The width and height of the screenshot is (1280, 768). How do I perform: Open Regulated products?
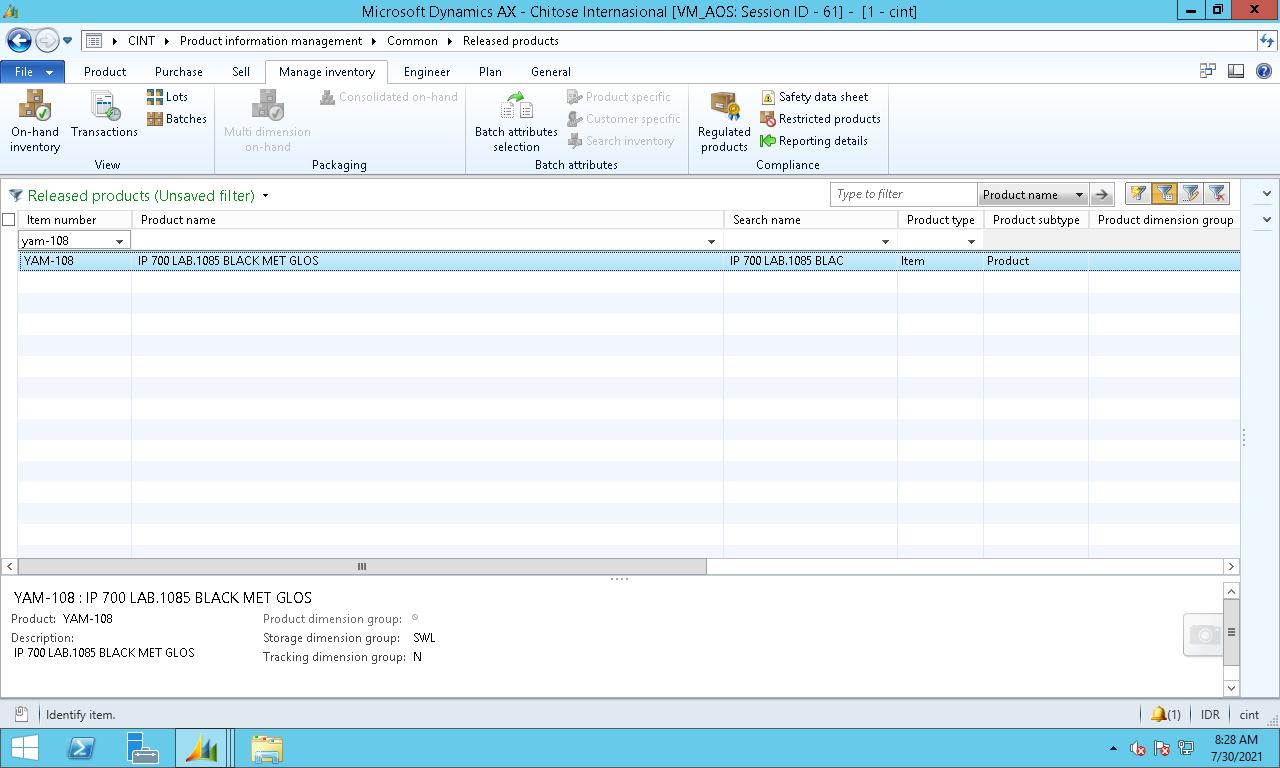click(724, 122)
